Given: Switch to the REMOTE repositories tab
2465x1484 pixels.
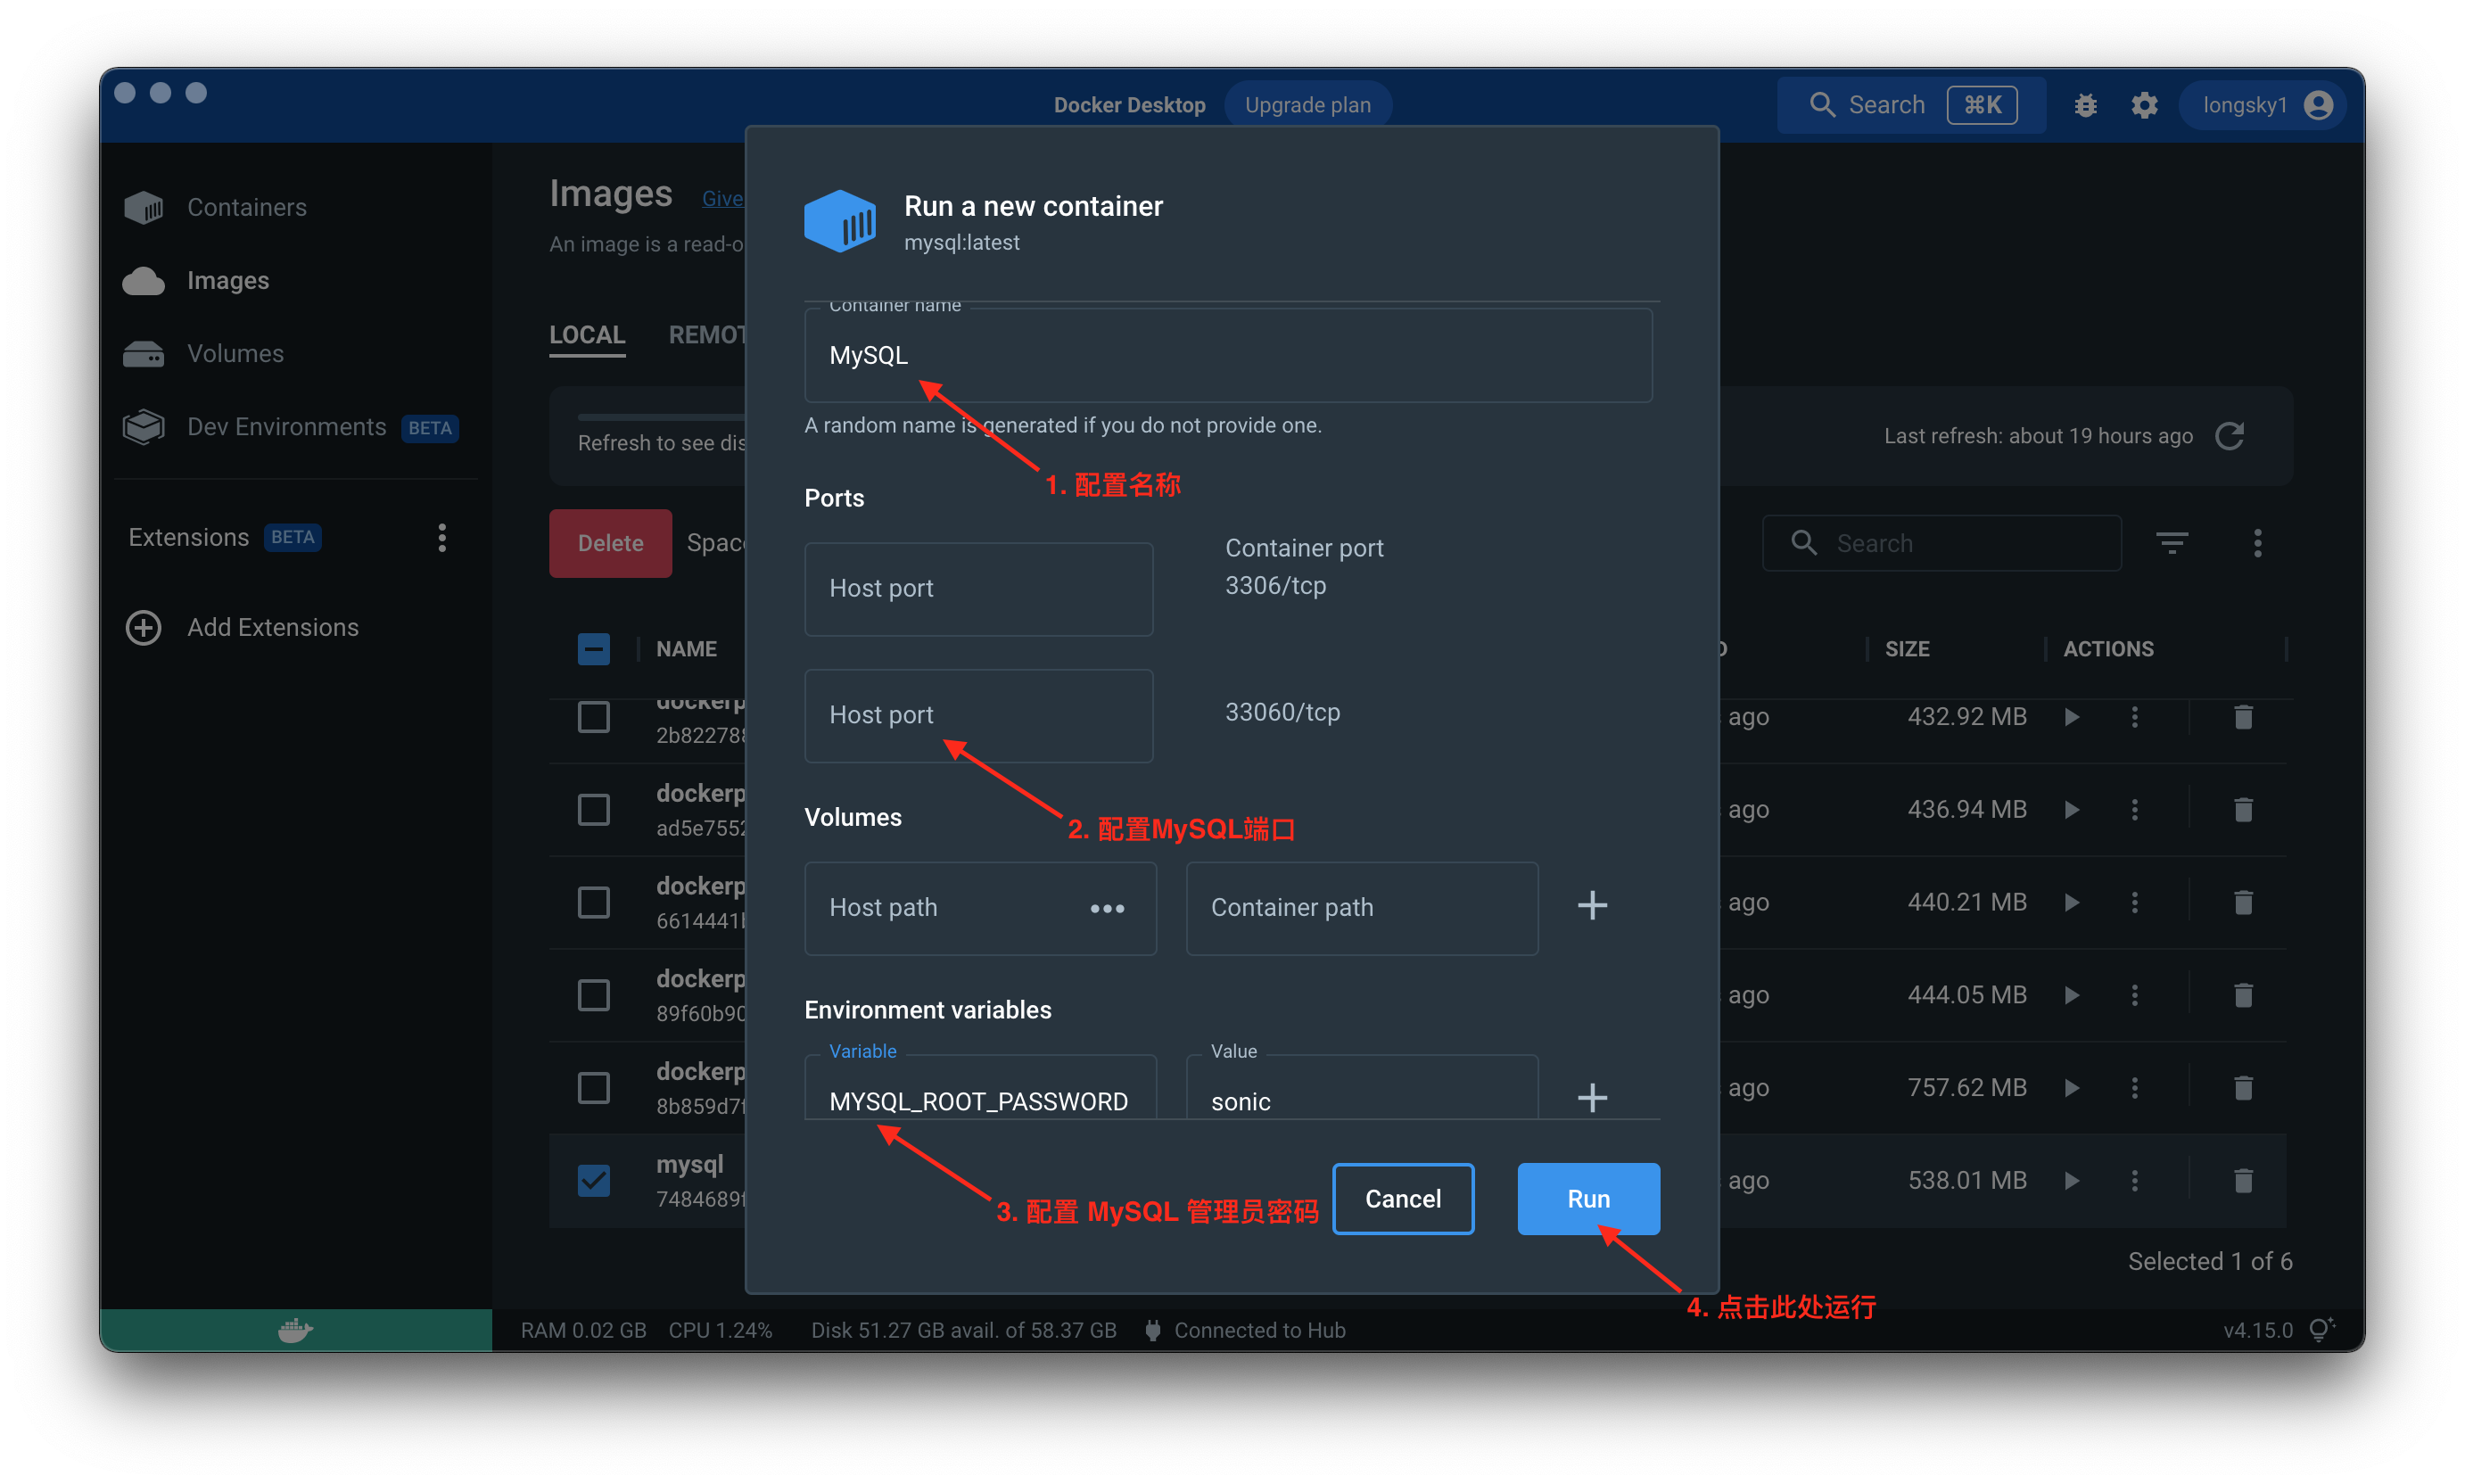Looking at the screenshot, I should (707, 335).
